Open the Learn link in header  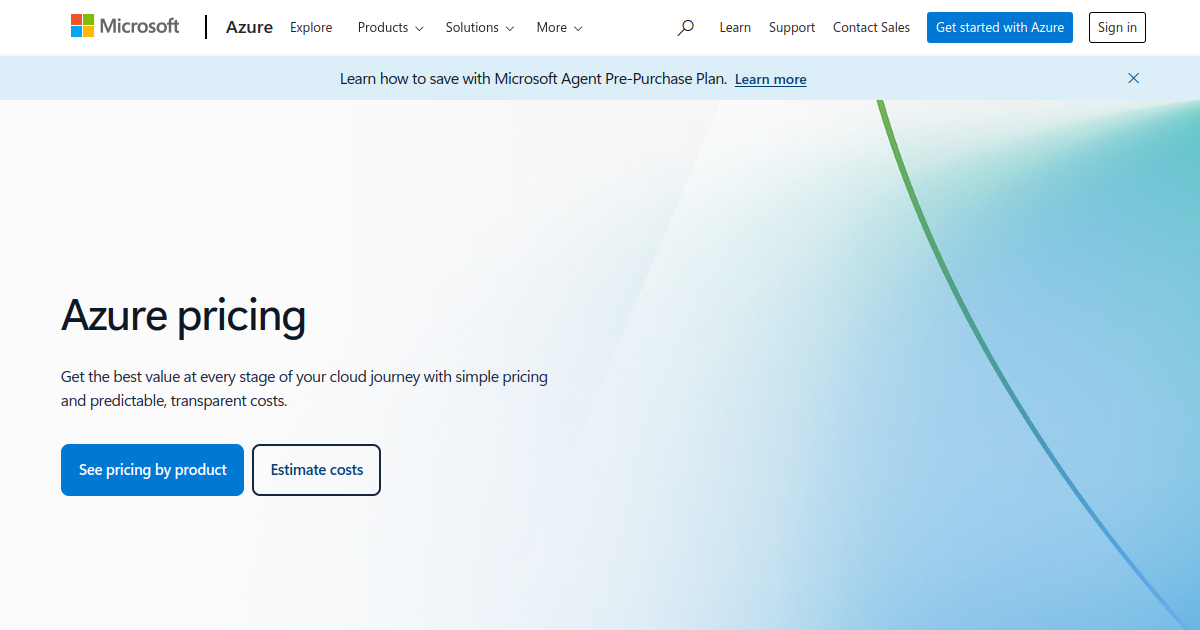point(735,28)
